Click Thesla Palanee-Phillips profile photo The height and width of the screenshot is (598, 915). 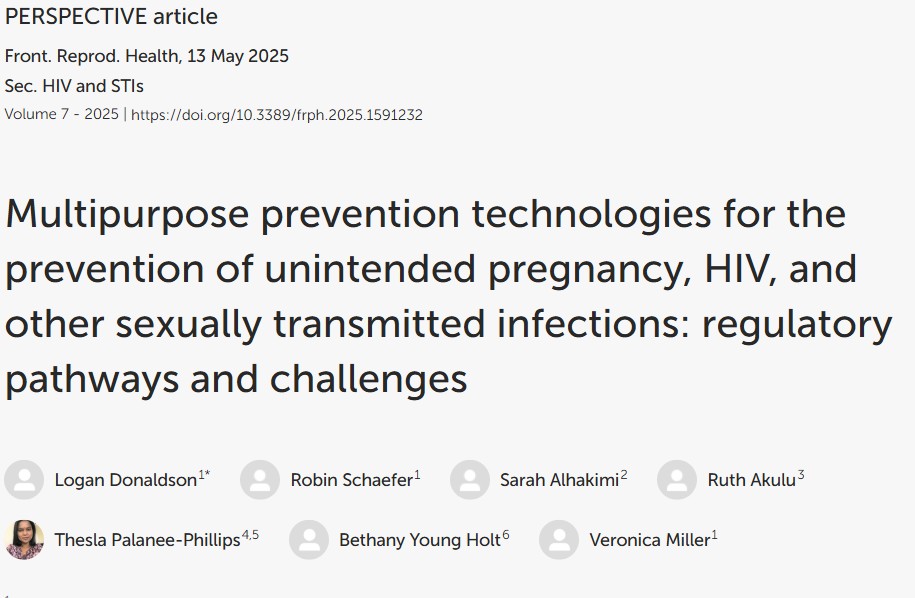pyautogui.click(x=24, y=540)
